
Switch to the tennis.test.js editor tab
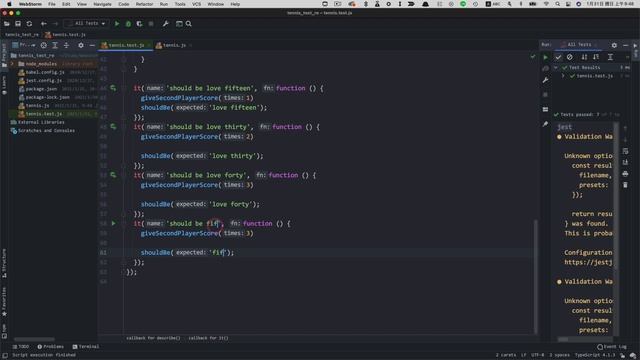pyautogui.click(x=125, y=45)
